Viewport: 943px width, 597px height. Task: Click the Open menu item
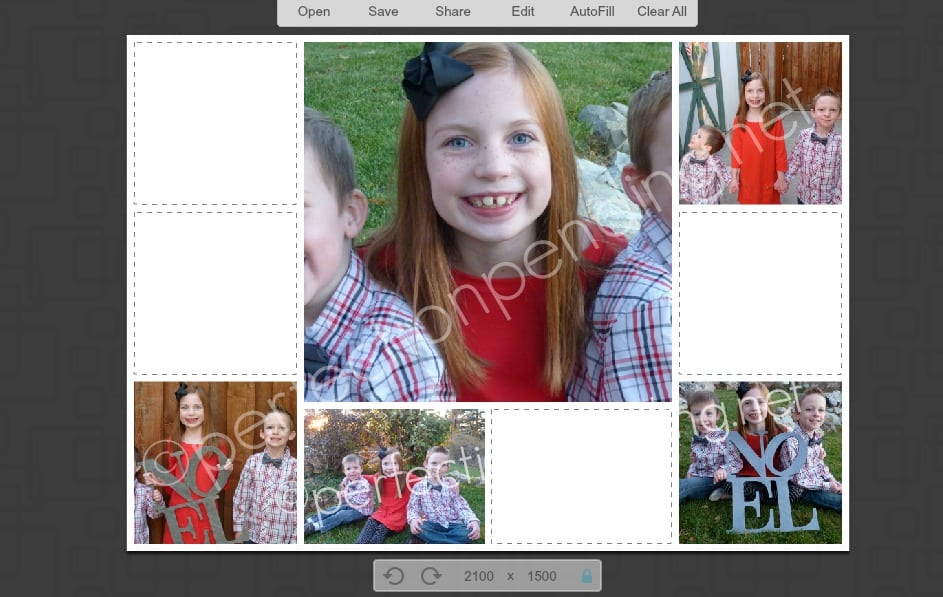313,11
